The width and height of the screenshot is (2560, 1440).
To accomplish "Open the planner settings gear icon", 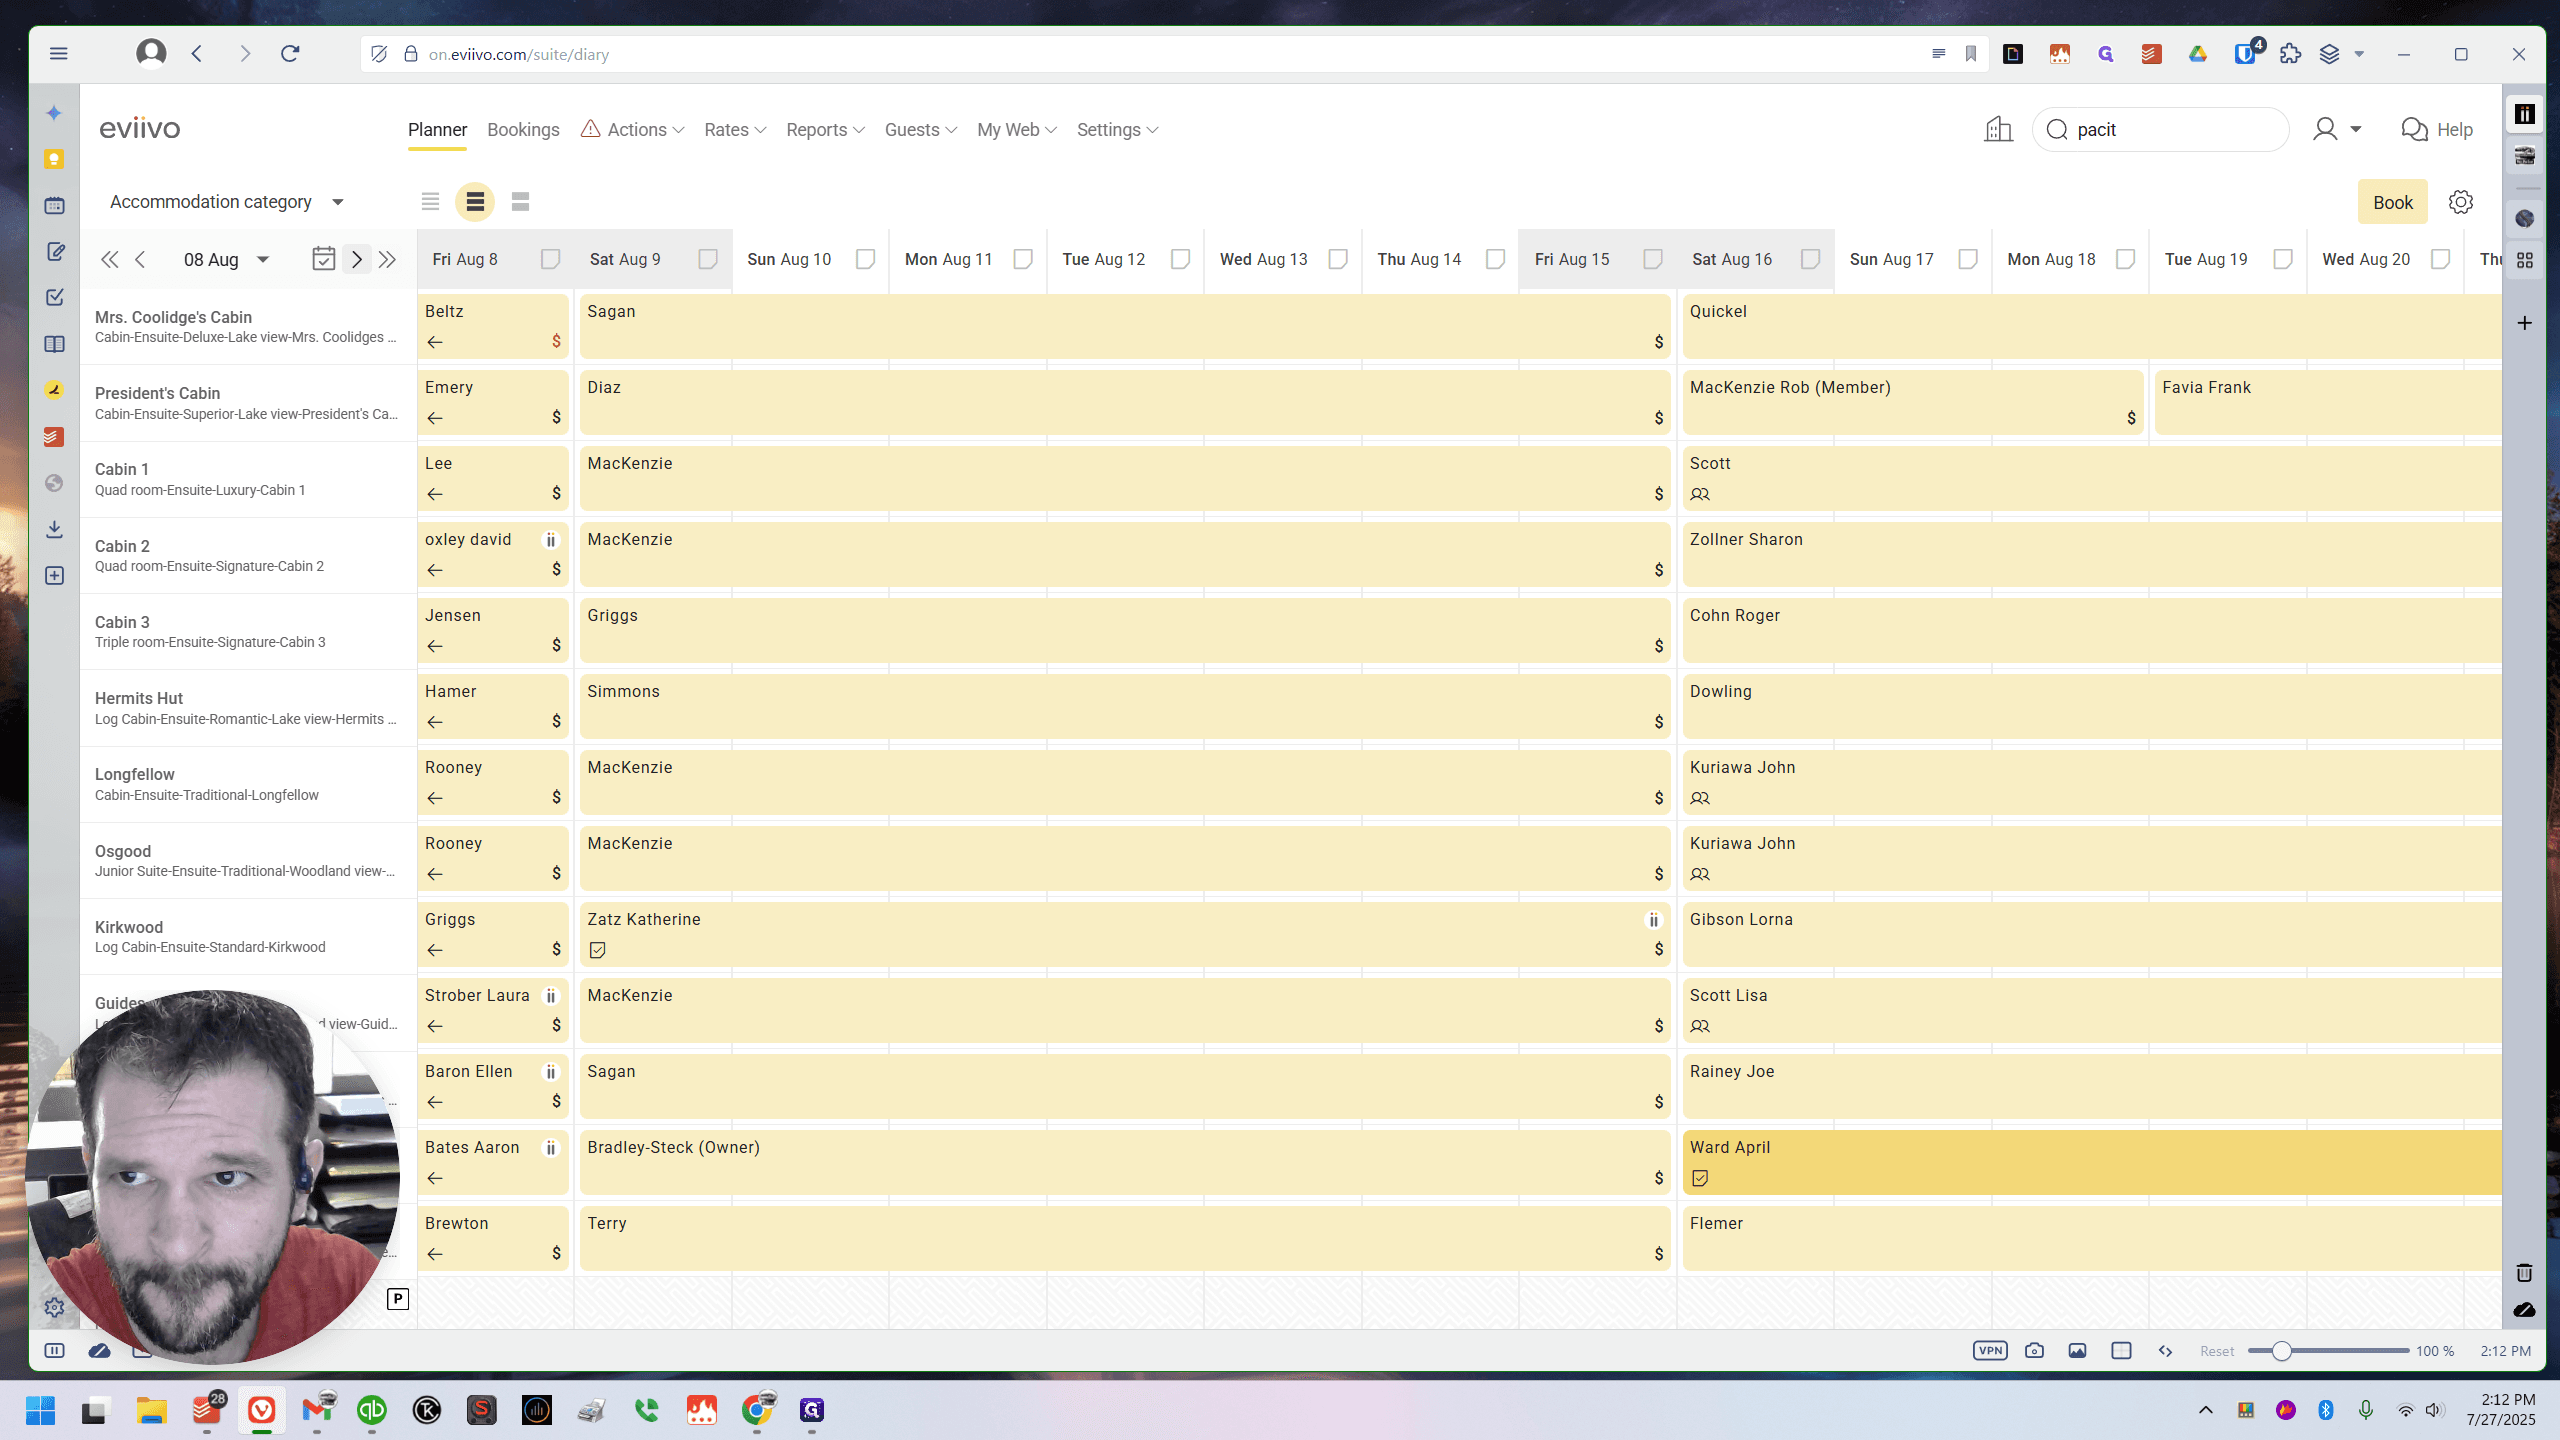I will (2461, 202).
